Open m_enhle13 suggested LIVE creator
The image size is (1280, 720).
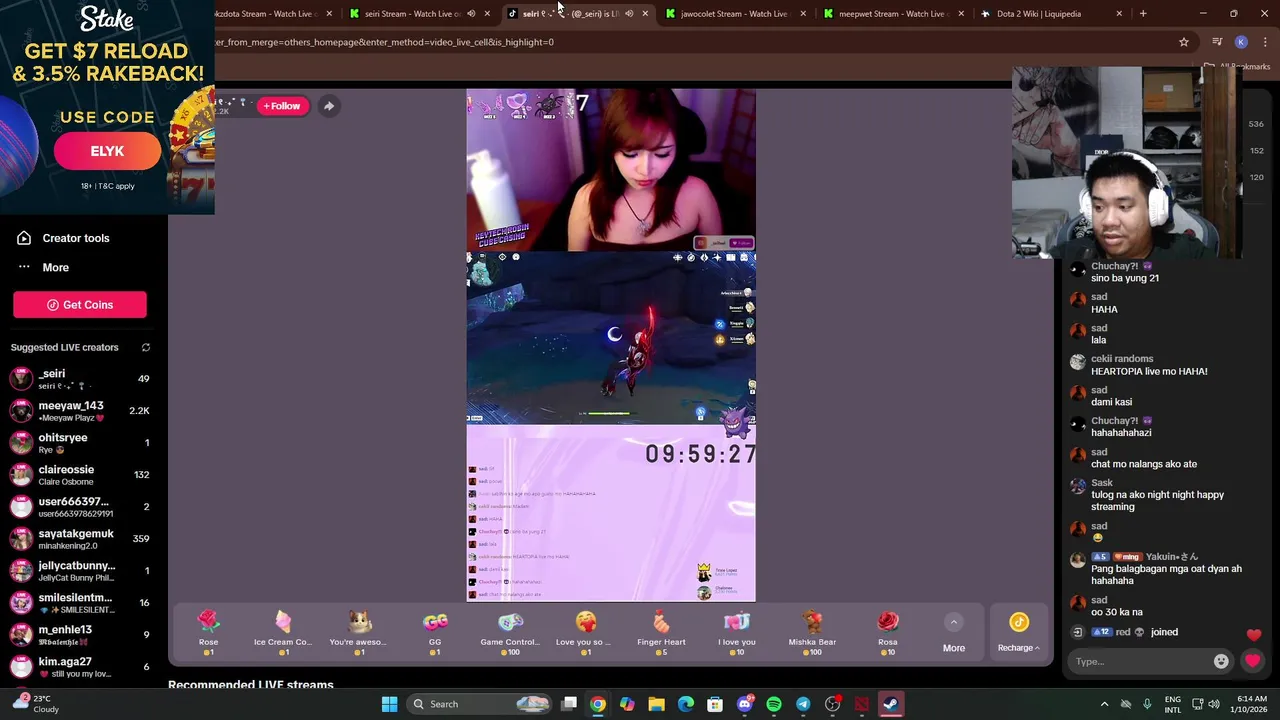click(80, 635)
